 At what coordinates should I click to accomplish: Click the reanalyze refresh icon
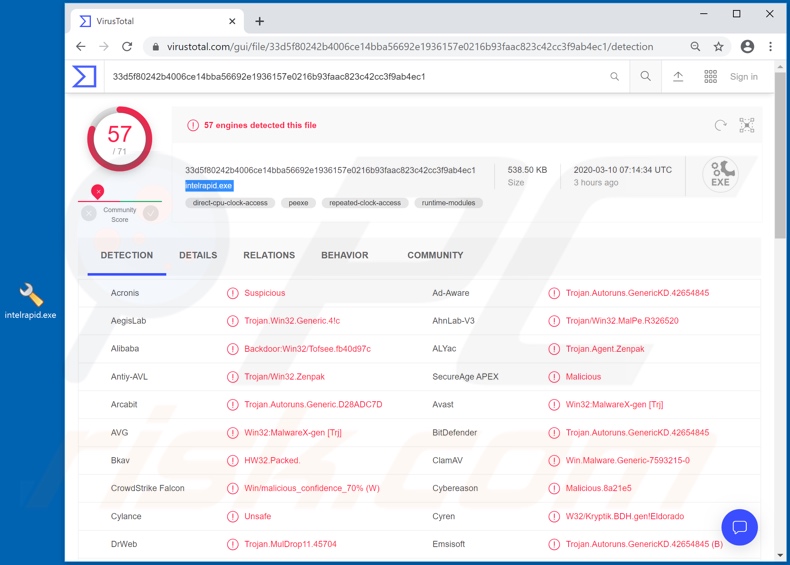pos(720,125)
